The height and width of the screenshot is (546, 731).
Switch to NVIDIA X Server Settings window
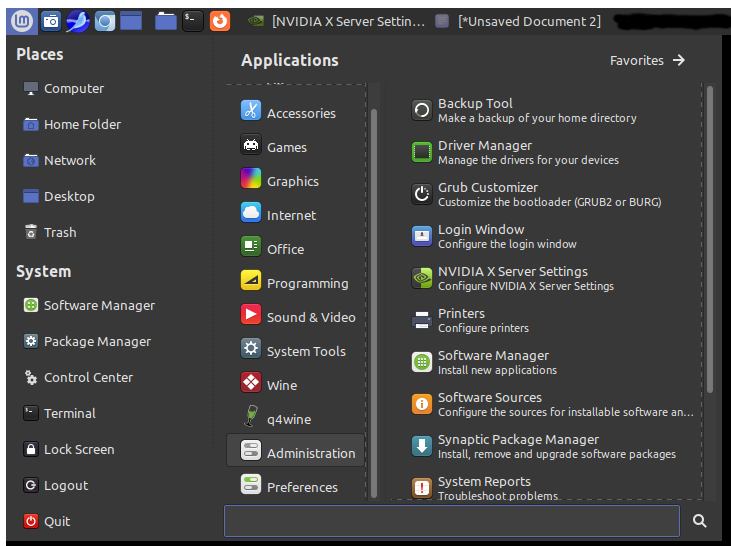(336, 21)
